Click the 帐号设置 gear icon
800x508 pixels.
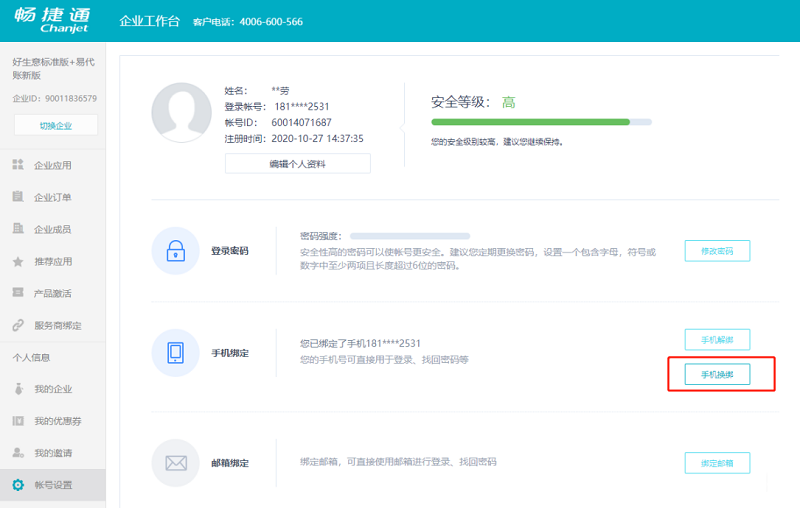(18, 485)
